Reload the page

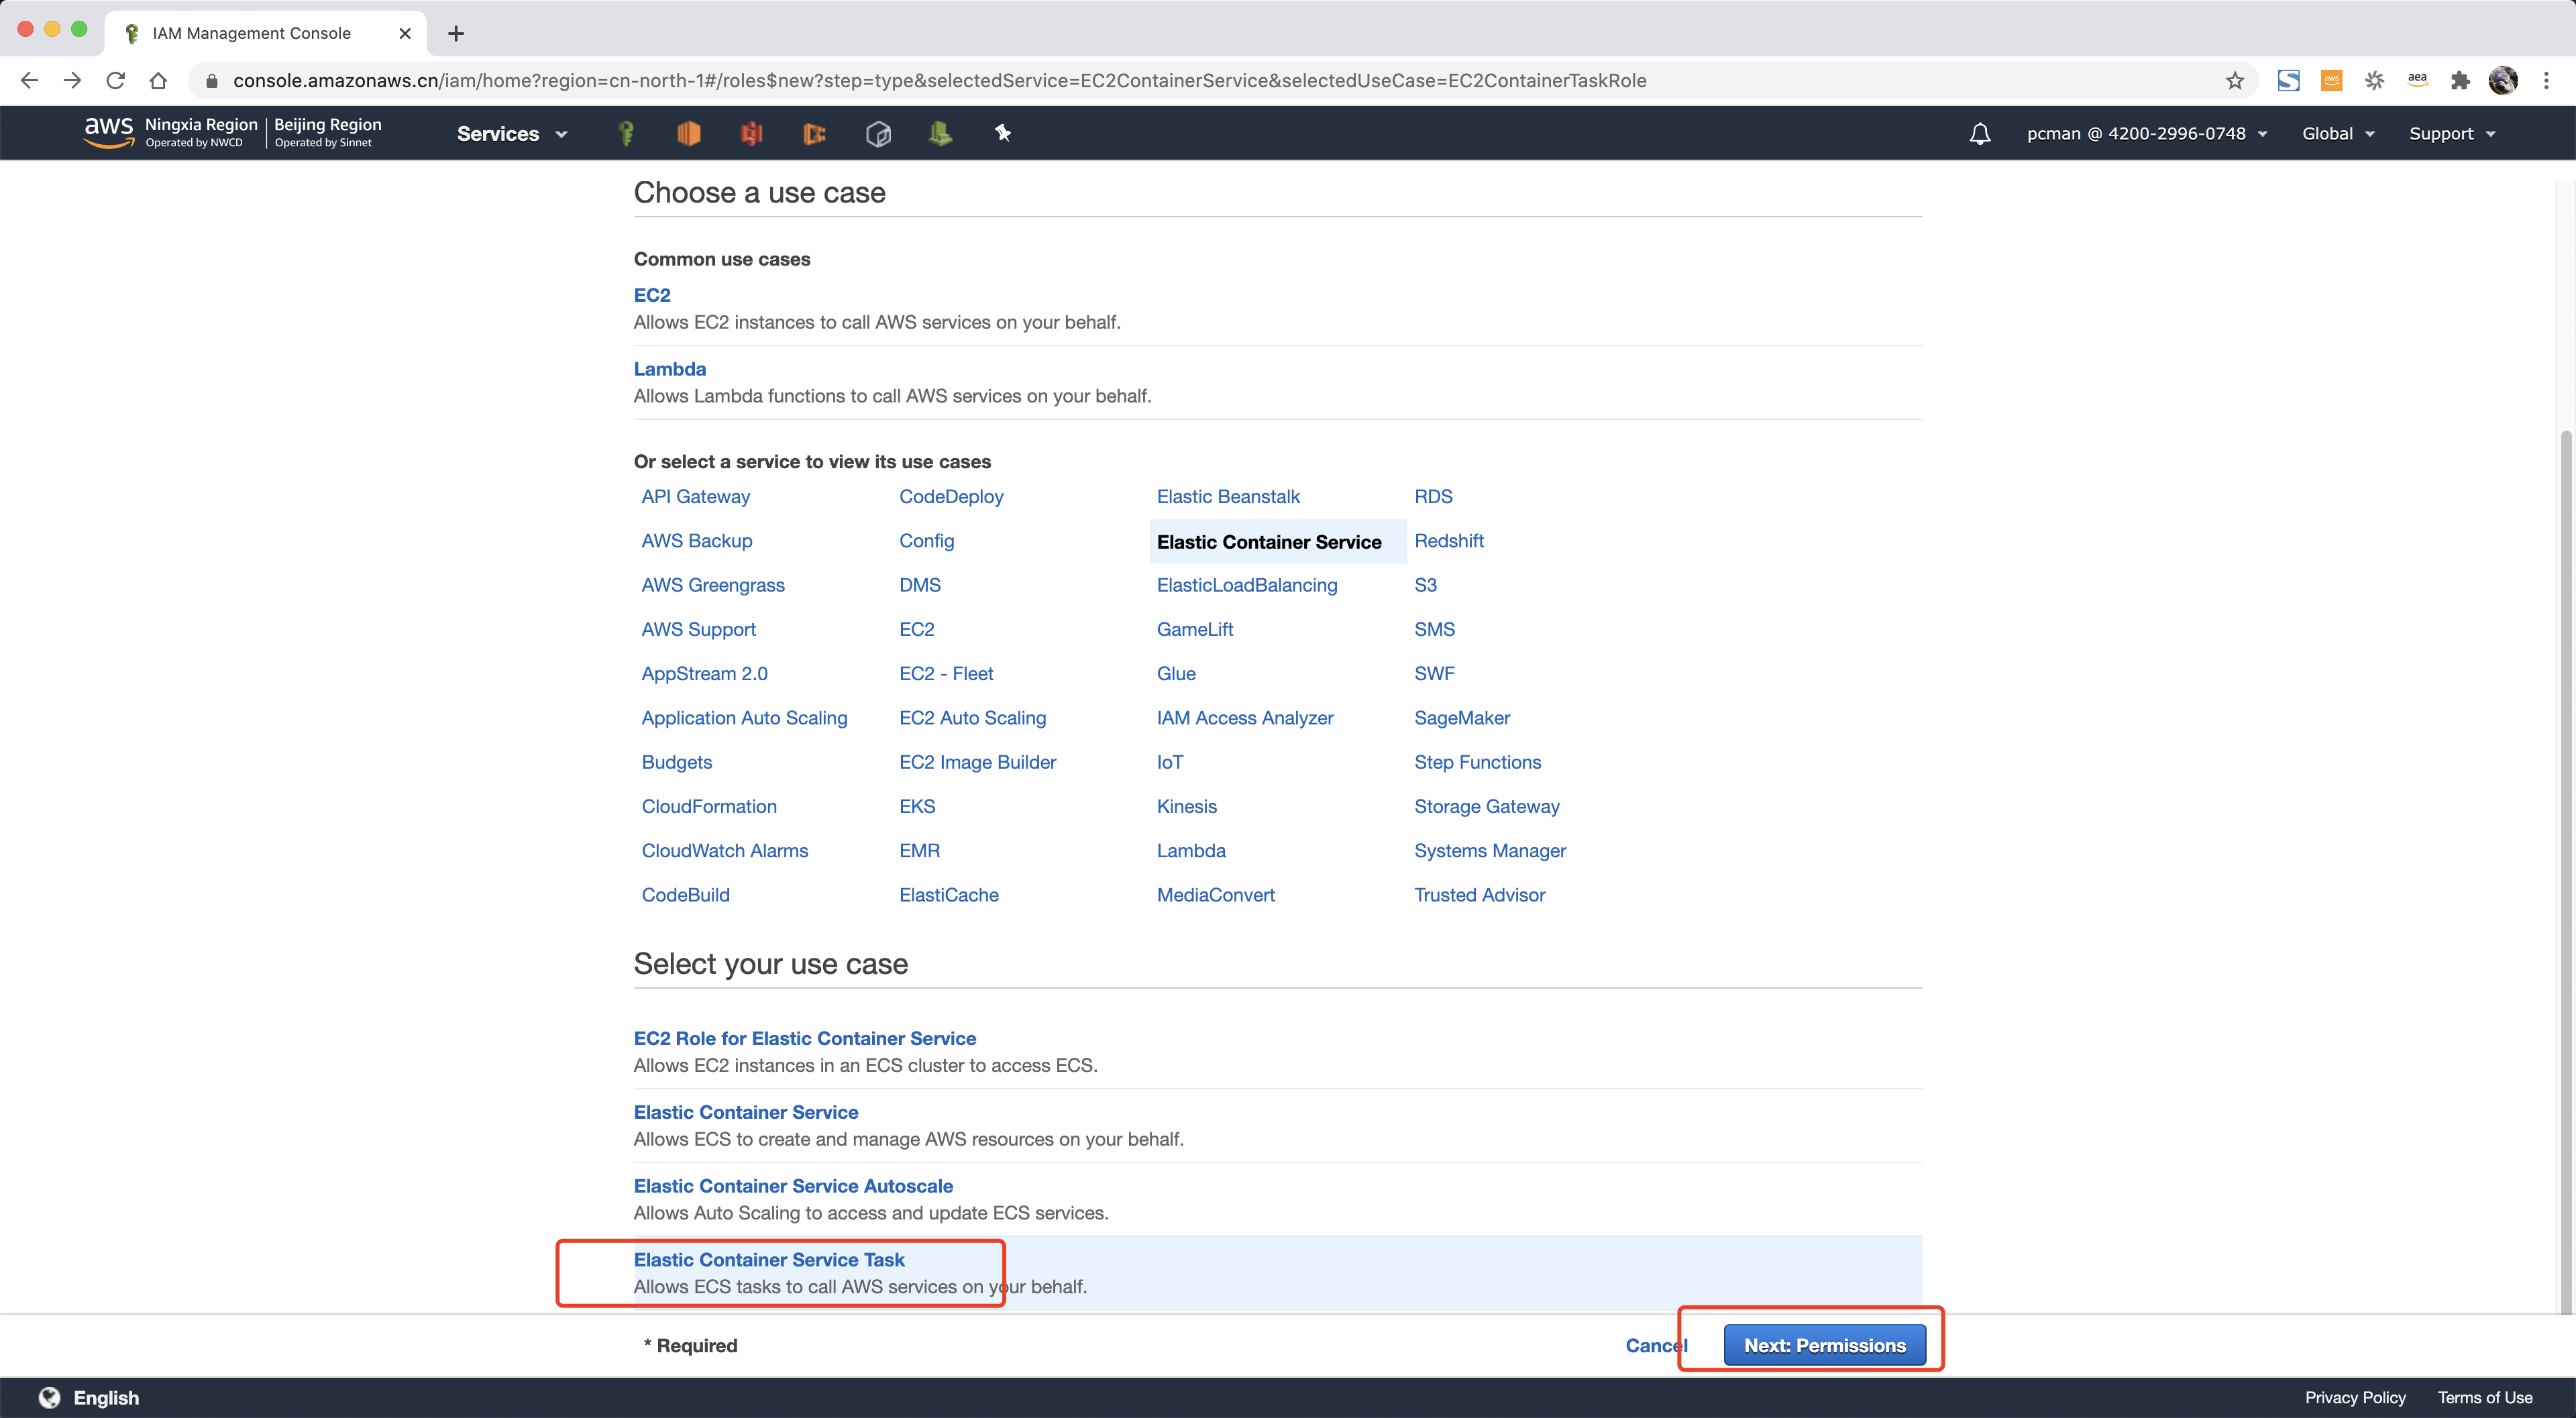click(x=115, y=81)
